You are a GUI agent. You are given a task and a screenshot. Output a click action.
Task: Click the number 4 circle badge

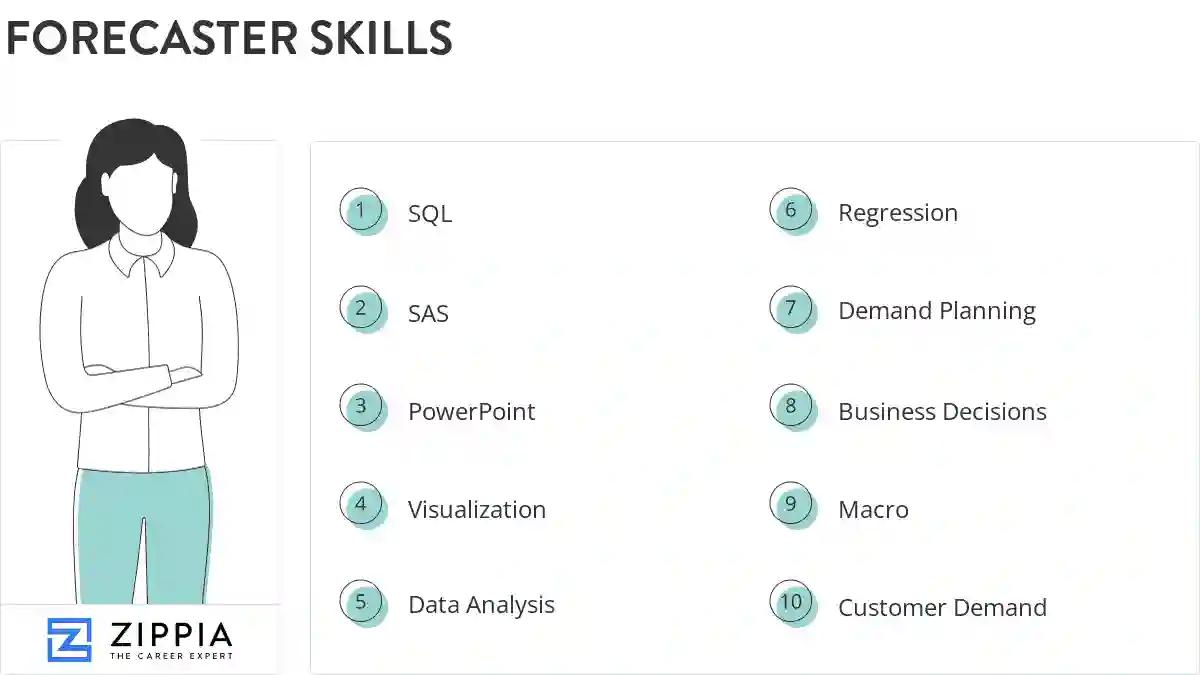[x=361, y=505]
